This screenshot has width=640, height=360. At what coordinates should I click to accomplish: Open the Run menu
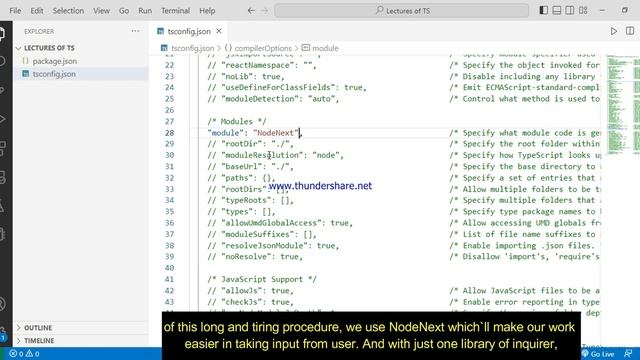click(x=145, y=11)
